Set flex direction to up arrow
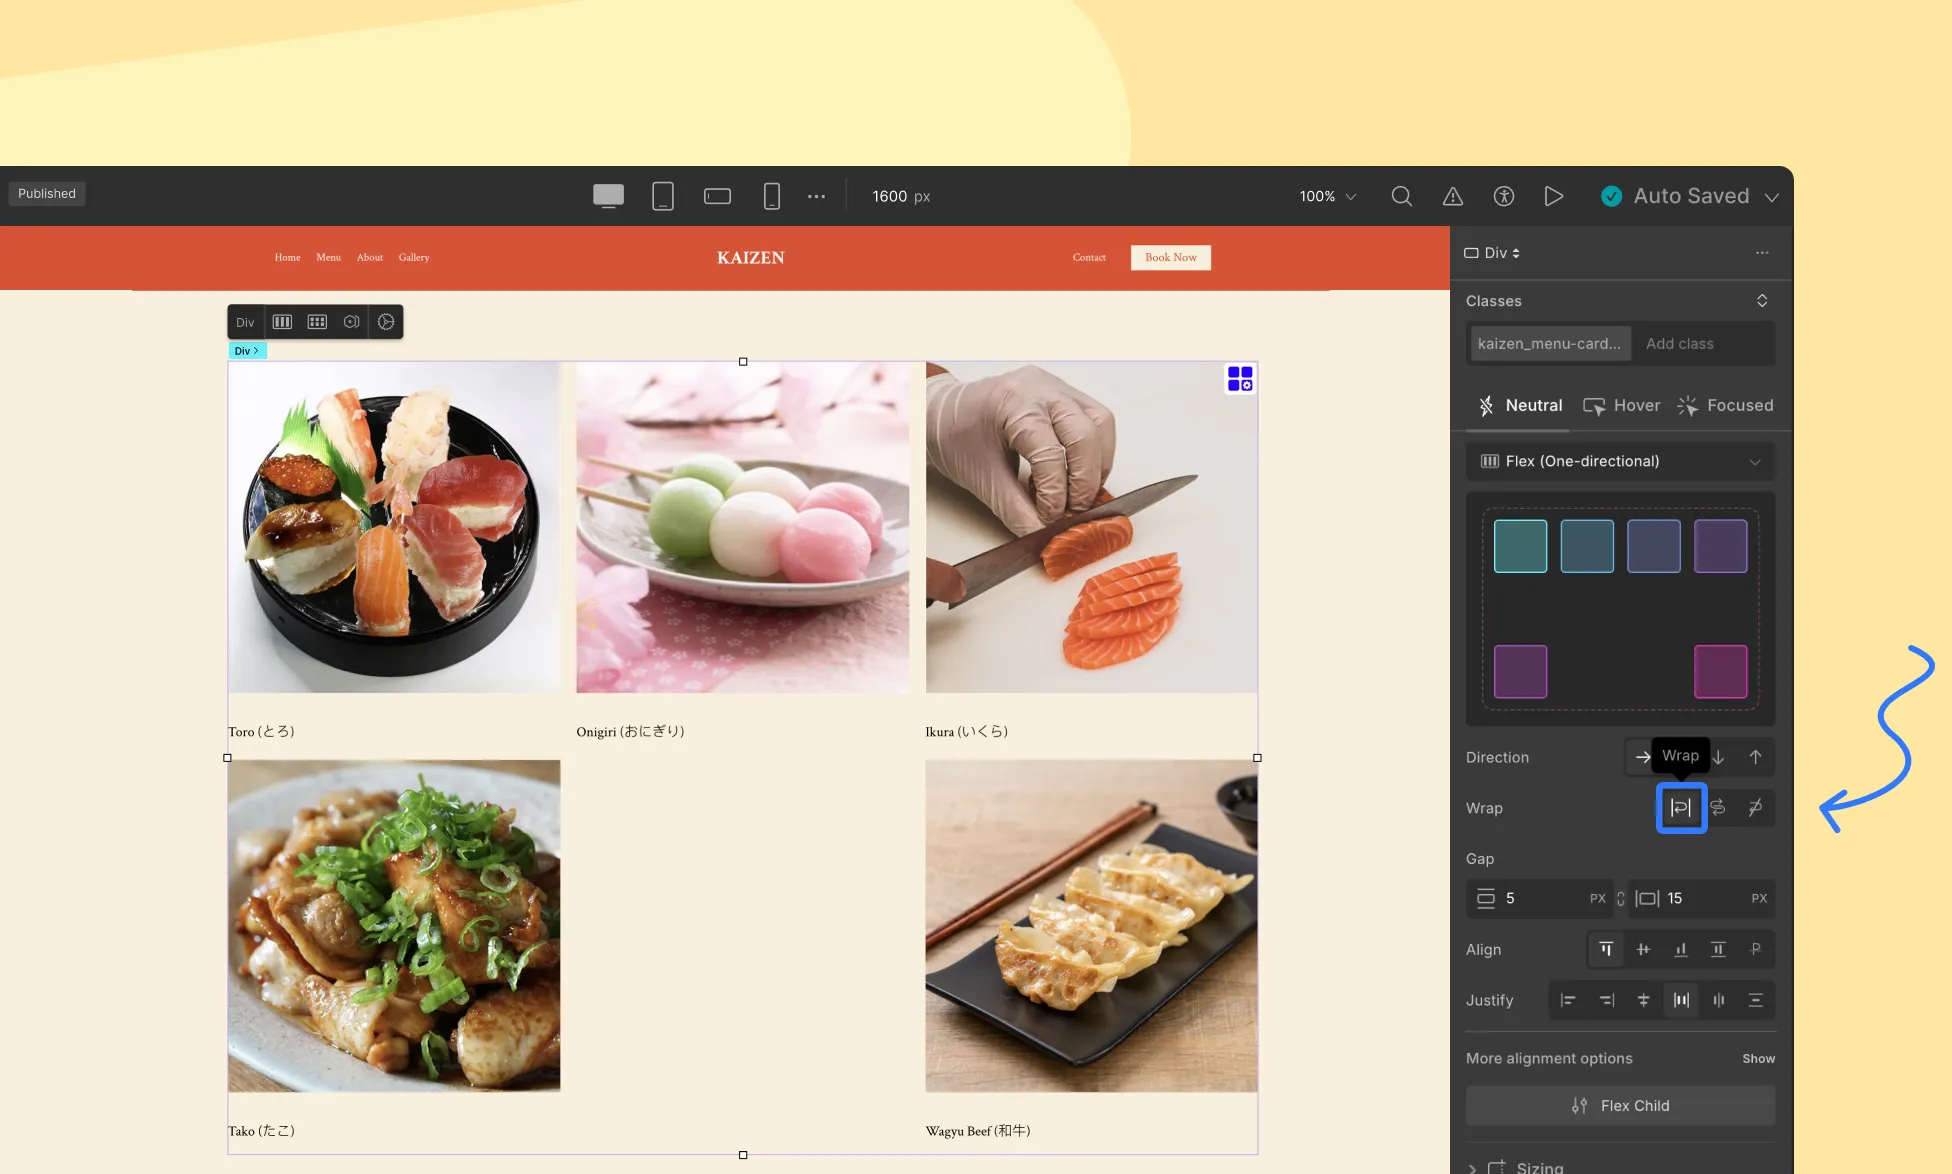 1755,757
